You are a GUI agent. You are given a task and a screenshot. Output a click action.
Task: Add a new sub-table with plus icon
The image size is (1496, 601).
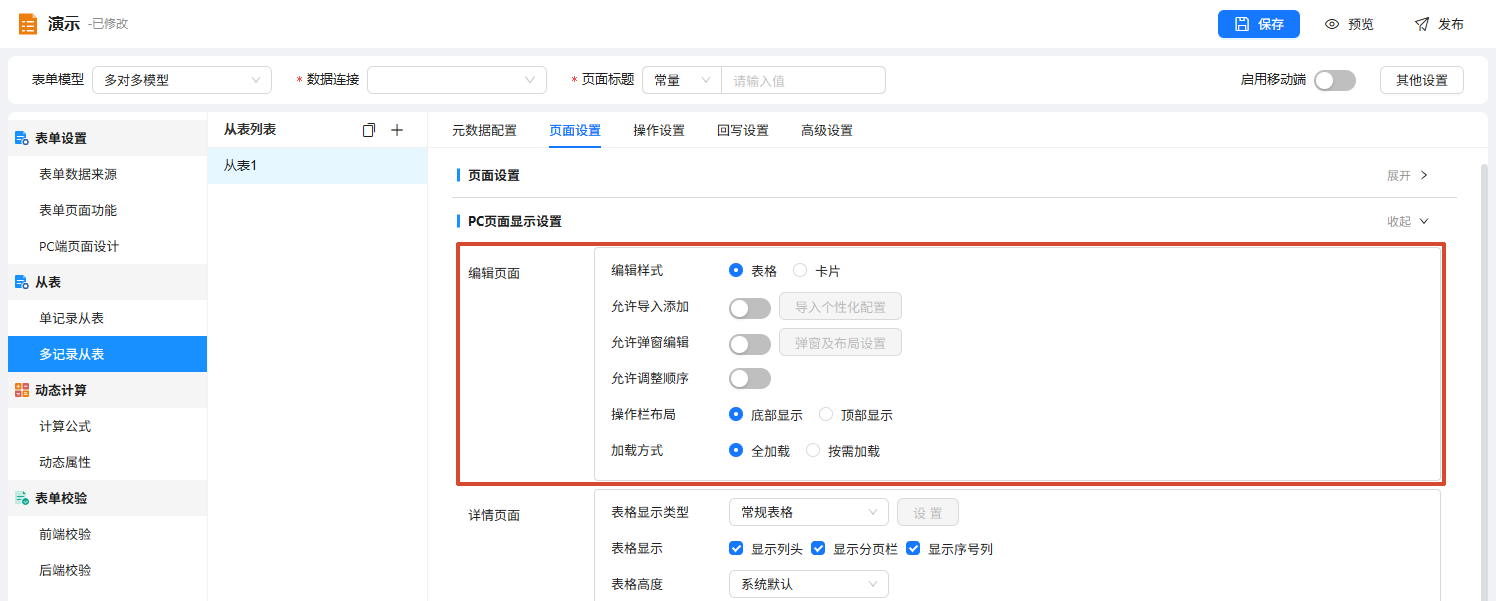396,130
